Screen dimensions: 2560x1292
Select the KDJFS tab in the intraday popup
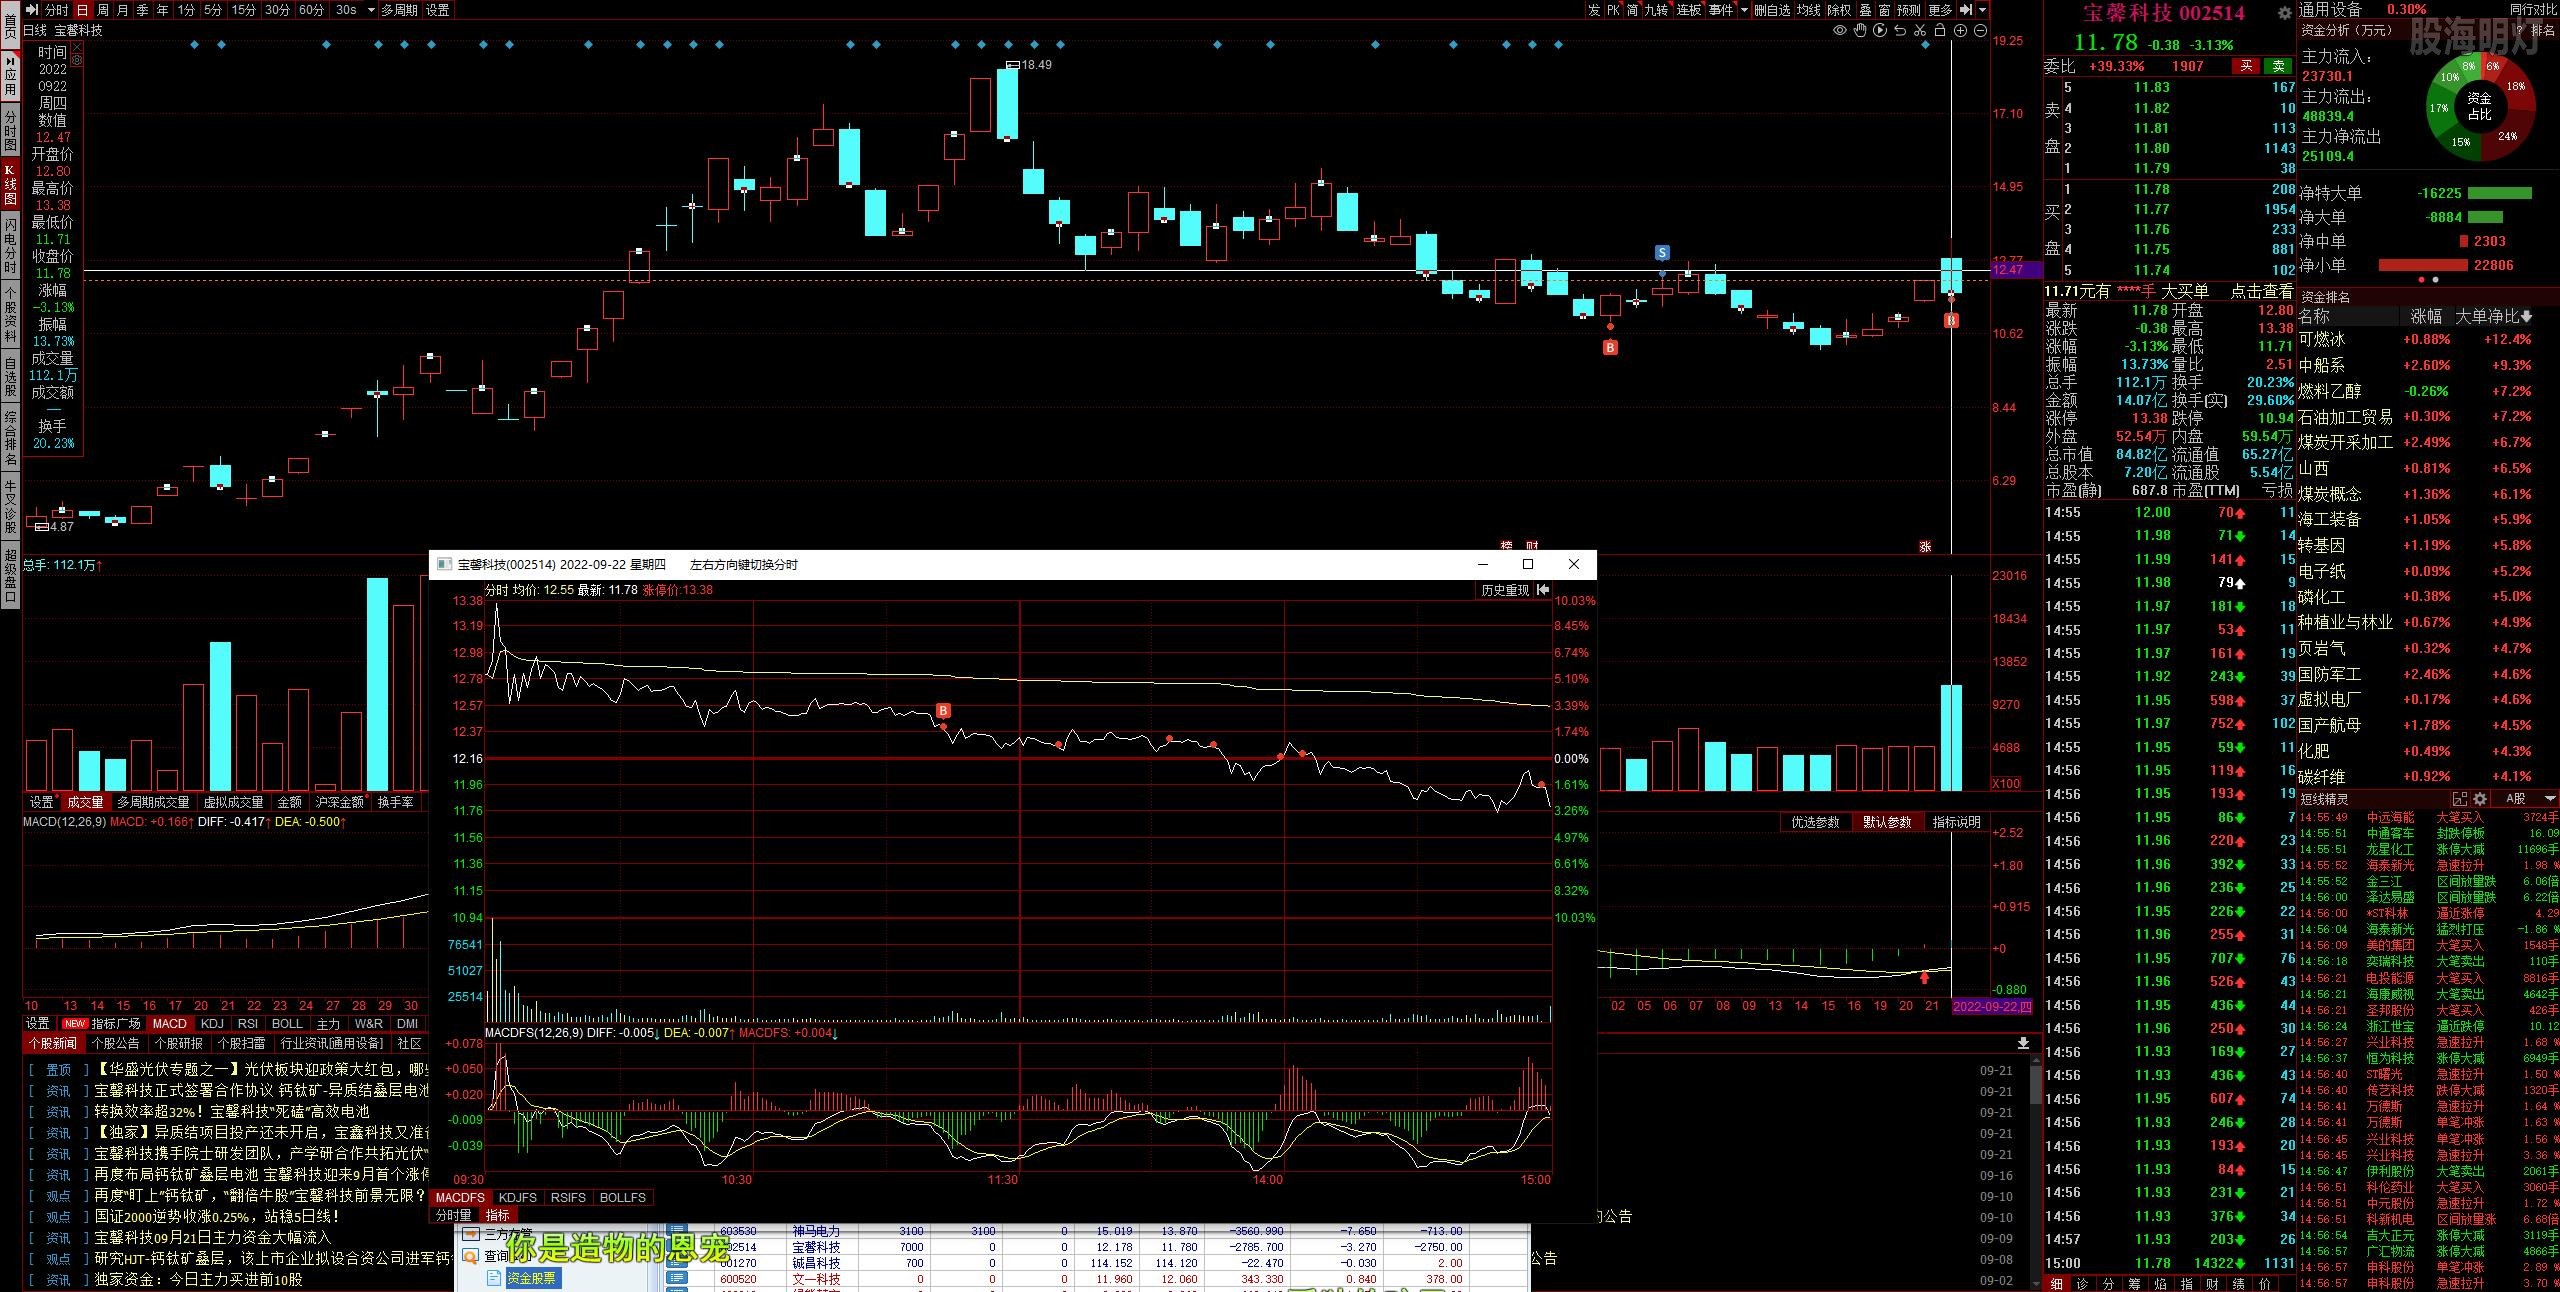click(517, 1197)
